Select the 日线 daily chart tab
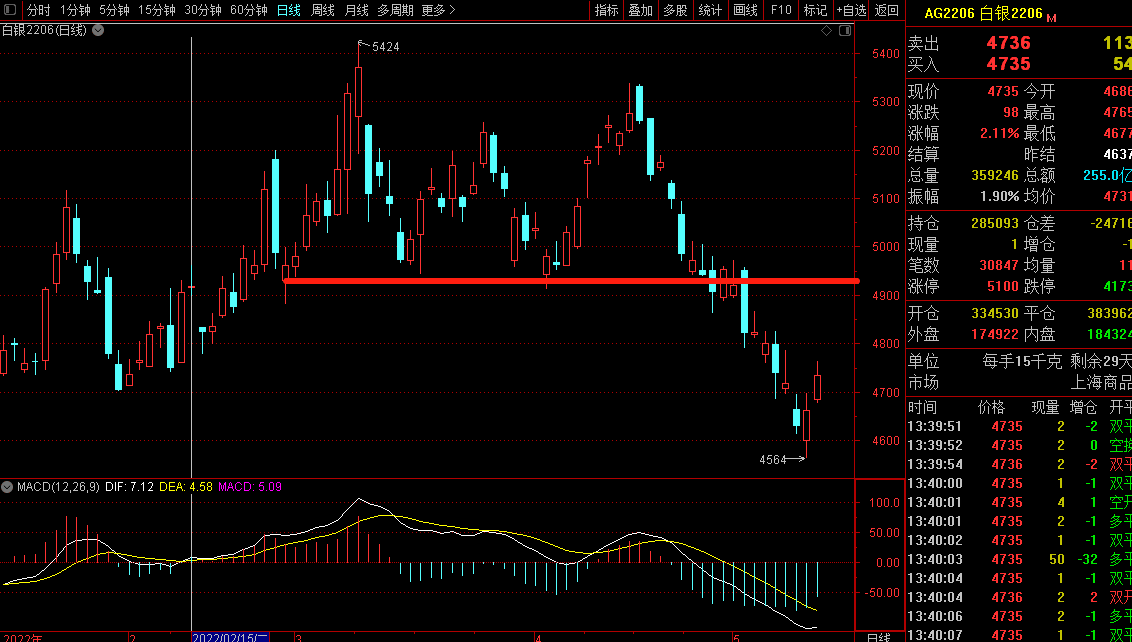The height and width of the screenshot is (642, 1132). point(289,10)
